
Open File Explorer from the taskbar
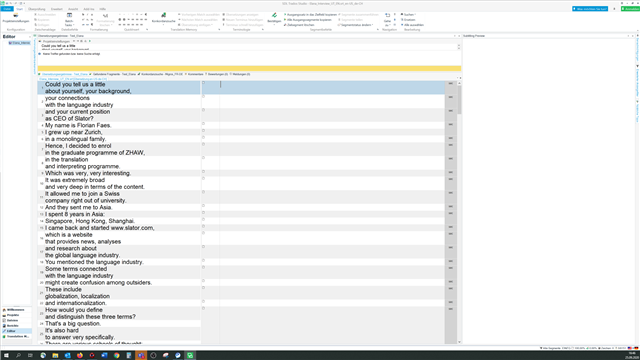pyautogui.click(x=55, y=356)
